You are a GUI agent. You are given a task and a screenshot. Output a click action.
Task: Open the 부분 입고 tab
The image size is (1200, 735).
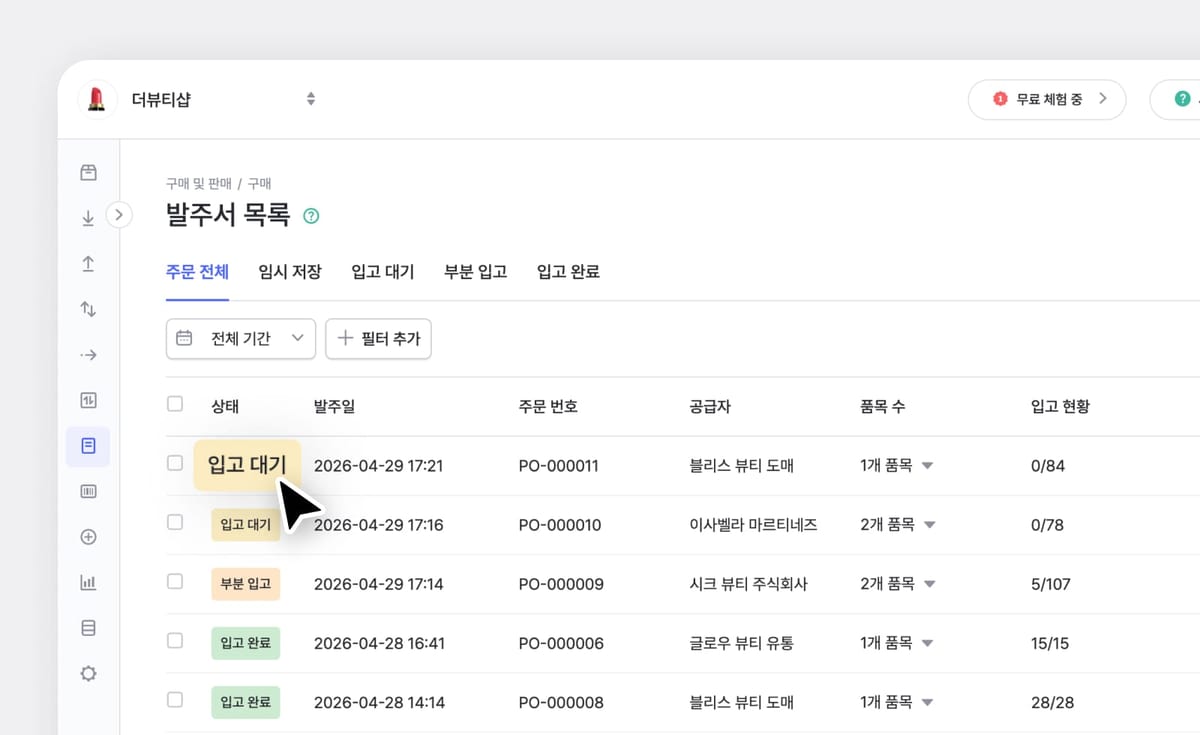point(475,271)
